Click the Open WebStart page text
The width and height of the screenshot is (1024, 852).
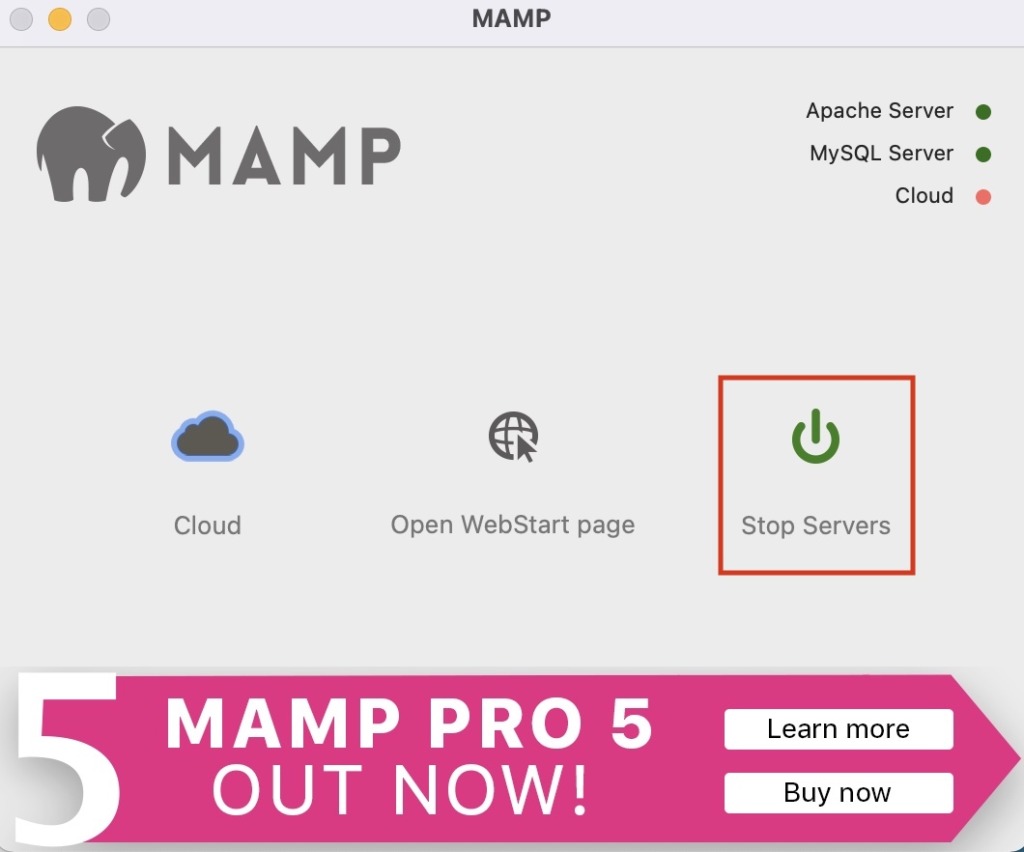click(x=513, y=525)
